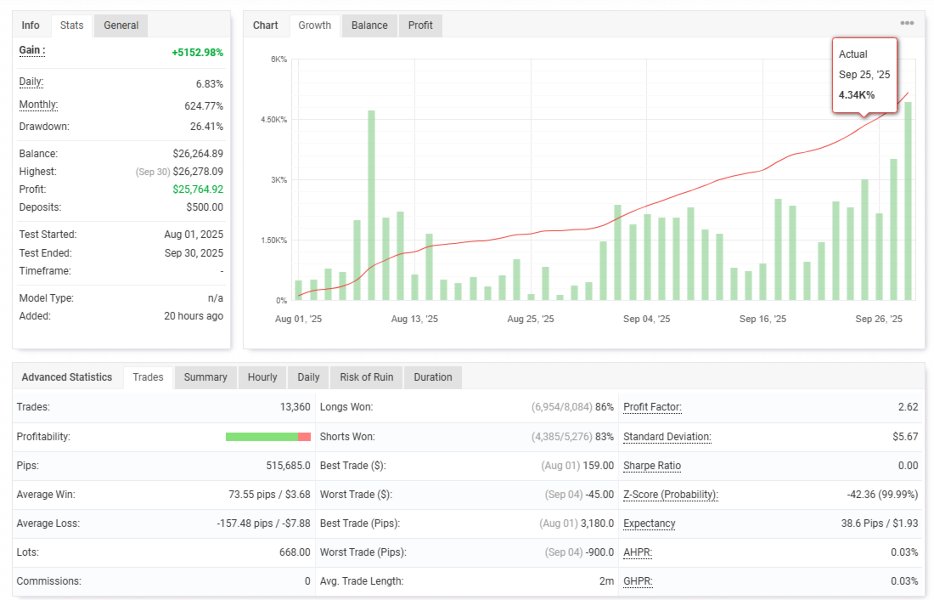Select the Growth chart tab
The height and width of the screenshot is (600, 934).
coord(315,26)
